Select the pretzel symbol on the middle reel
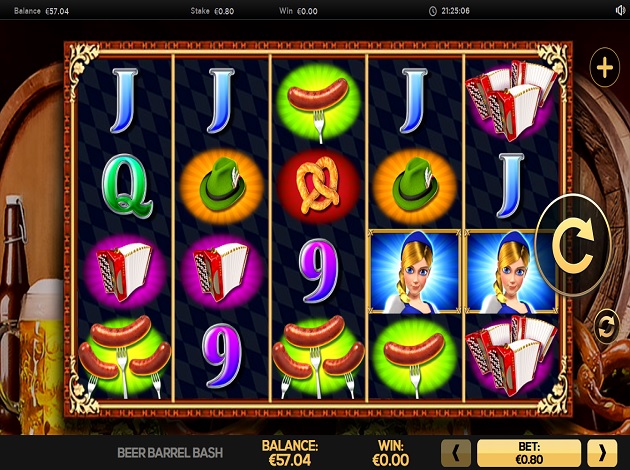630x470 pixels. click(x=319, y=185)
